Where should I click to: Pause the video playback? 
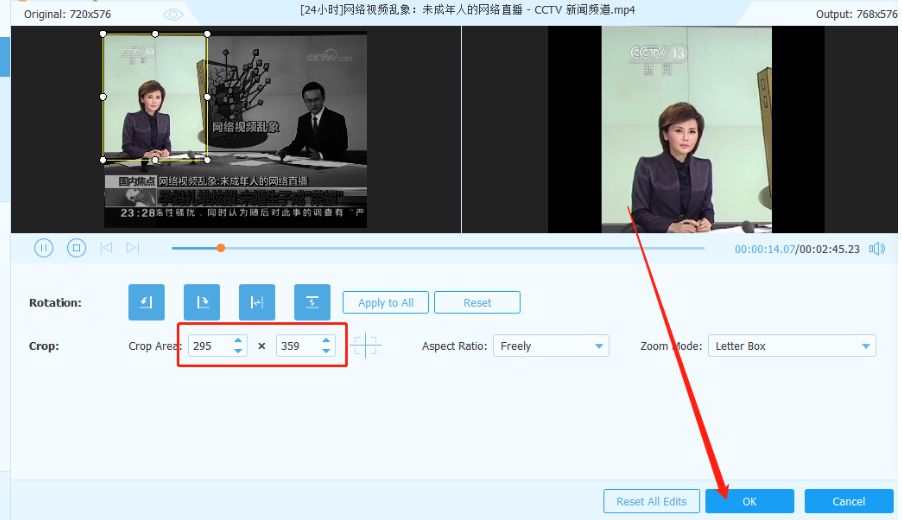point(44,248)
